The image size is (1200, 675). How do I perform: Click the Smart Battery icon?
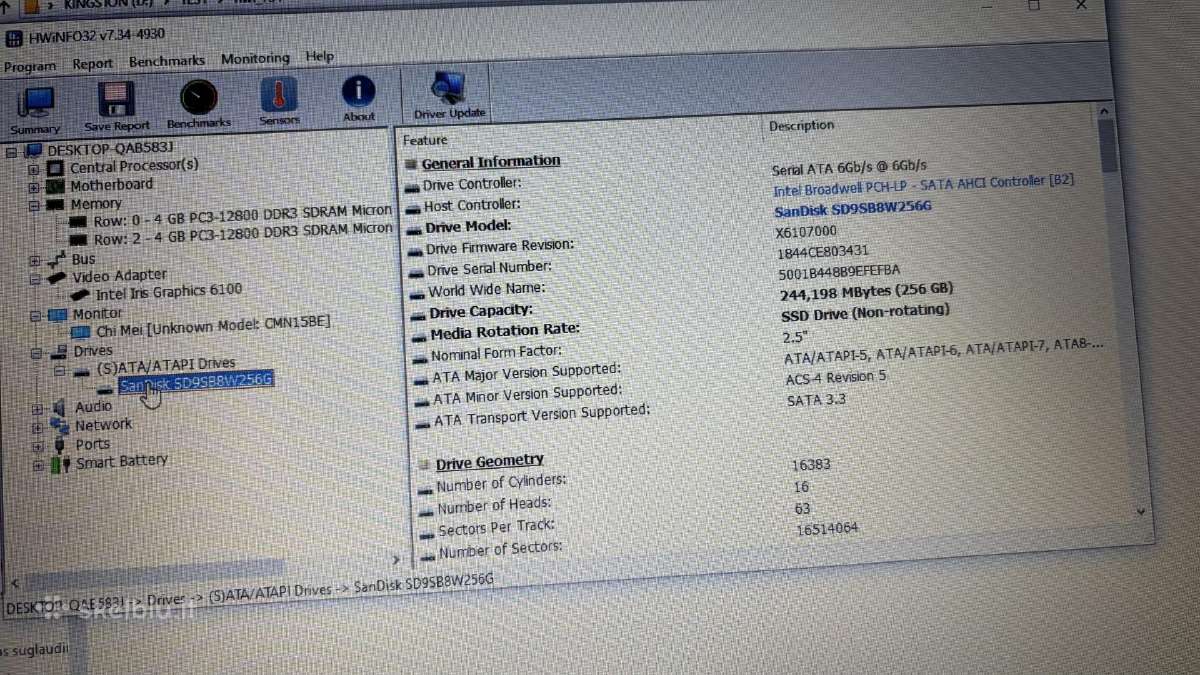tap(62, 463)
